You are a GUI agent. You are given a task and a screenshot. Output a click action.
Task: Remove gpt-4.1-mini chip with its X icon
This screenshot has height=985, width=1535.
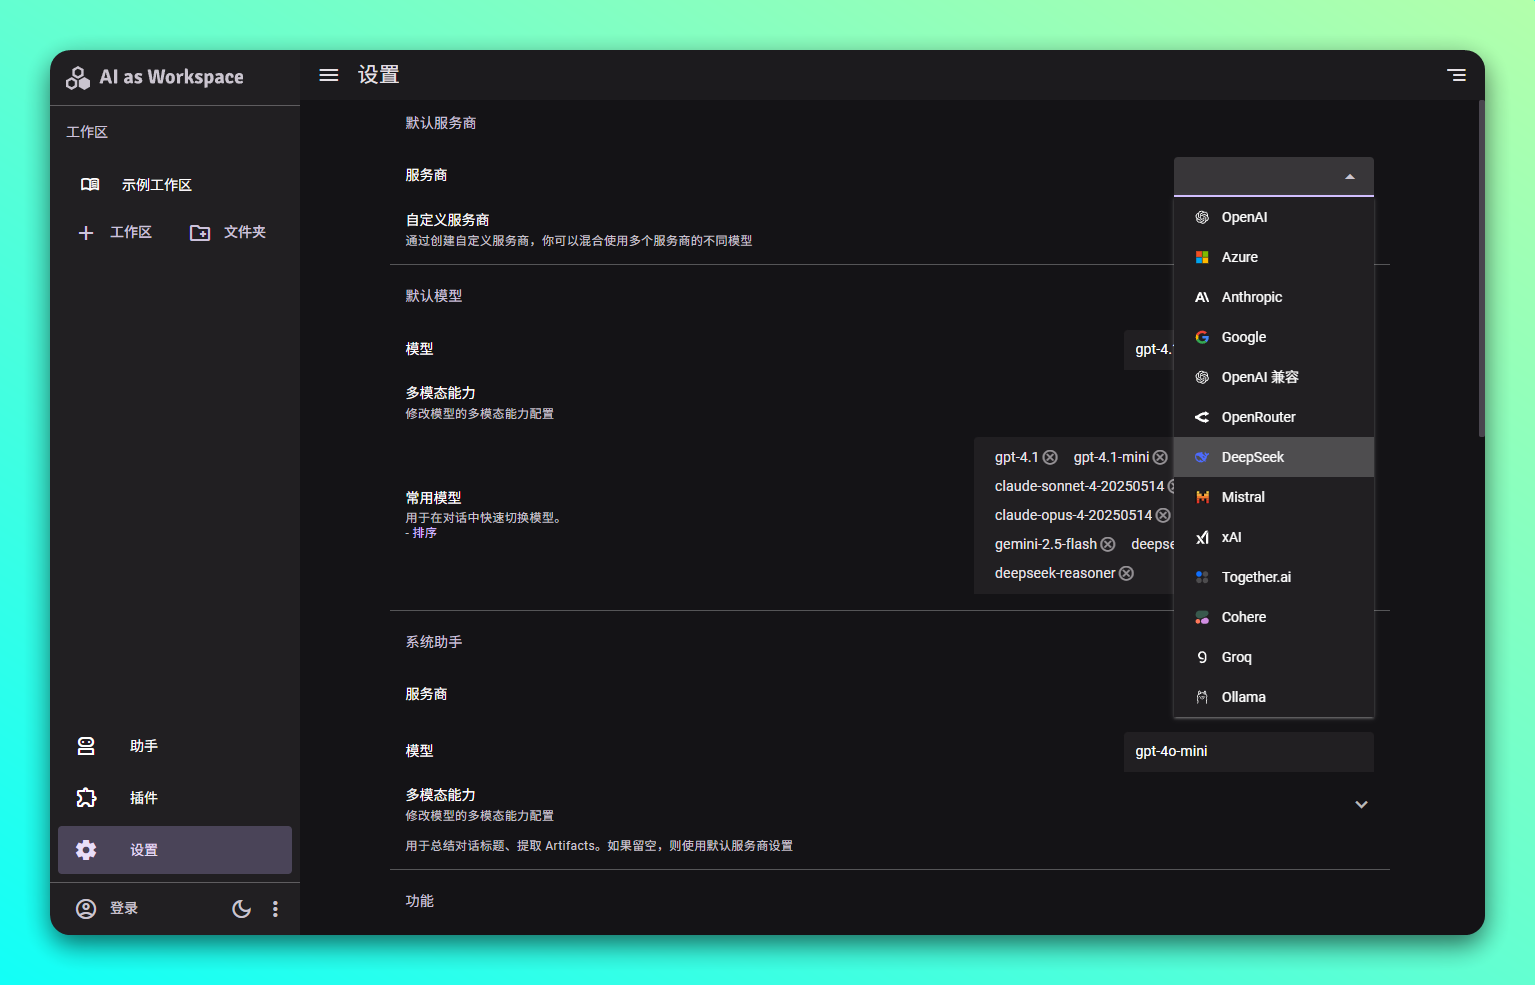pos(1160,457)
